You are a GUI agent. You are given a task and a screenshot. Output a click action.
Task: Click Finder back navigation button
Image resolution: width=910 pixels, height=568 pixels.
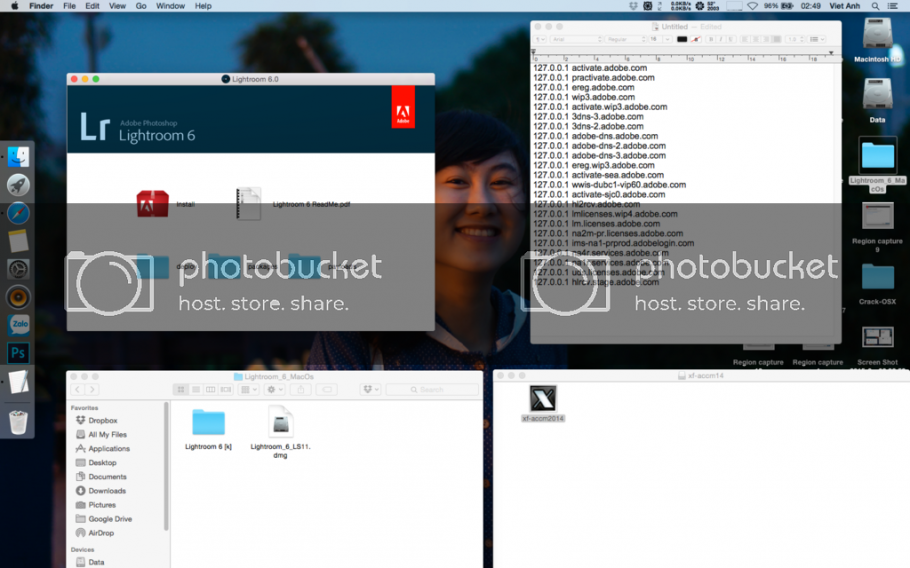click(x=78, y=389)
